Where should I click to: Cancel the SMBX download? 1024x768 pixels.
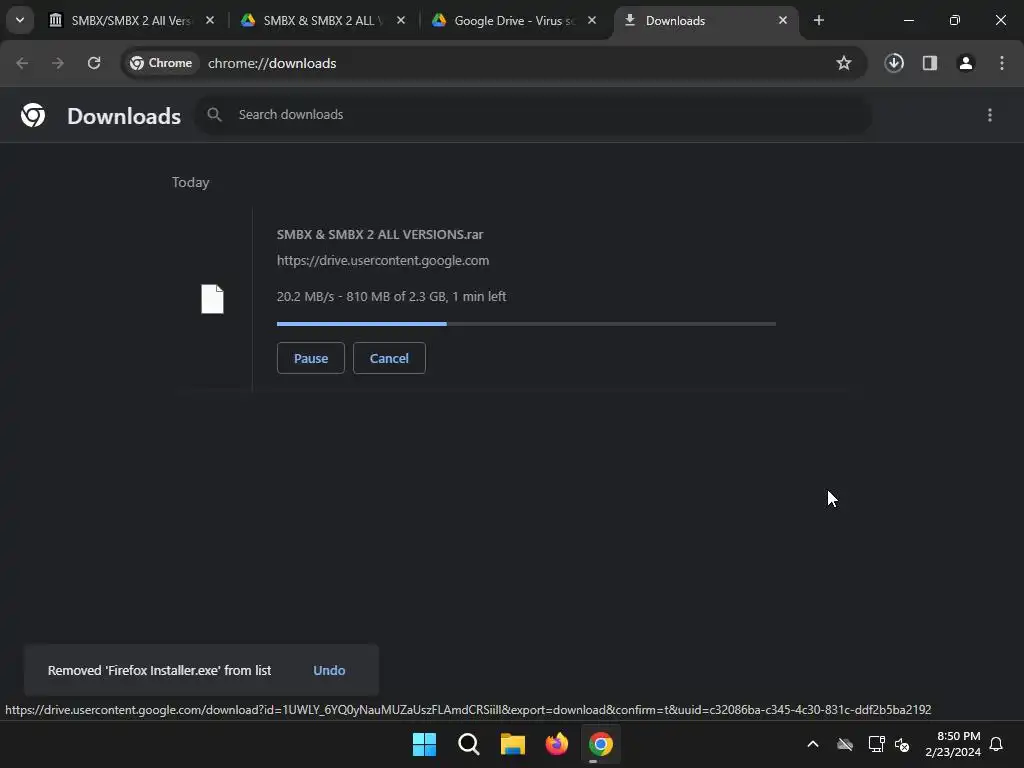(x=389, y=358)
